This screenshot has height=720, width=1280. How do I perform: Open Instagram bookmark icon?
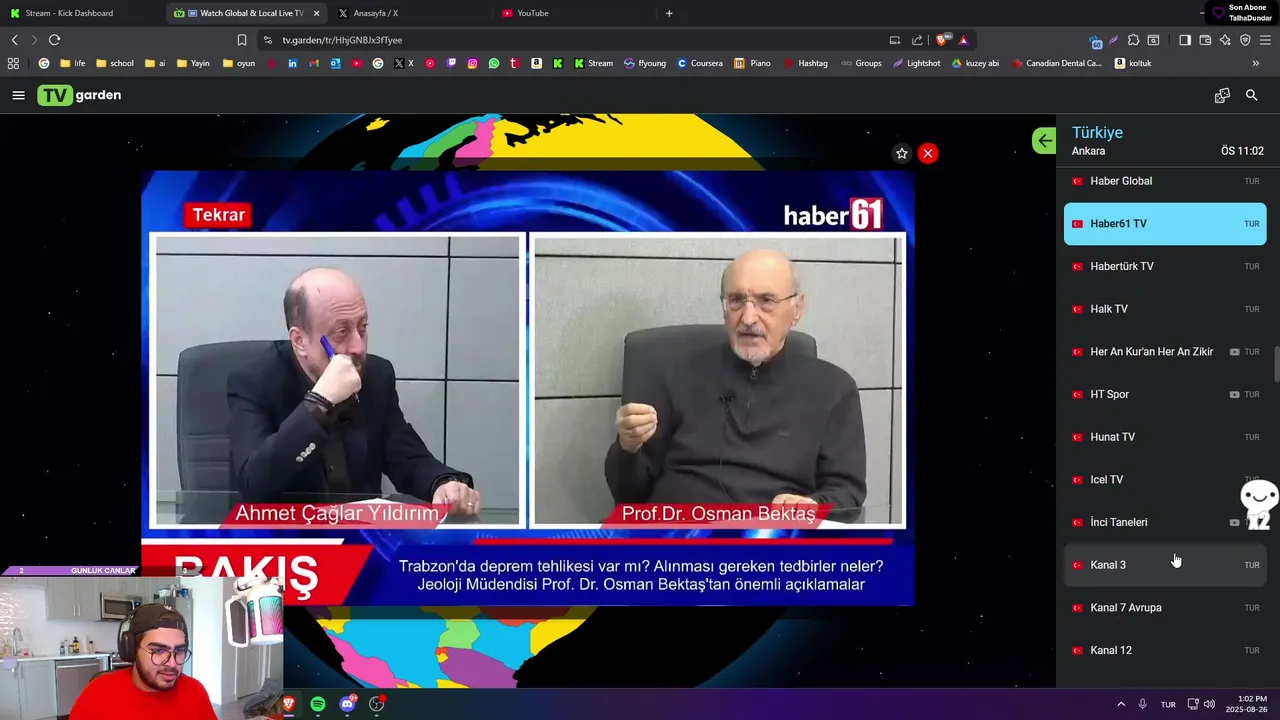[472, 63]
